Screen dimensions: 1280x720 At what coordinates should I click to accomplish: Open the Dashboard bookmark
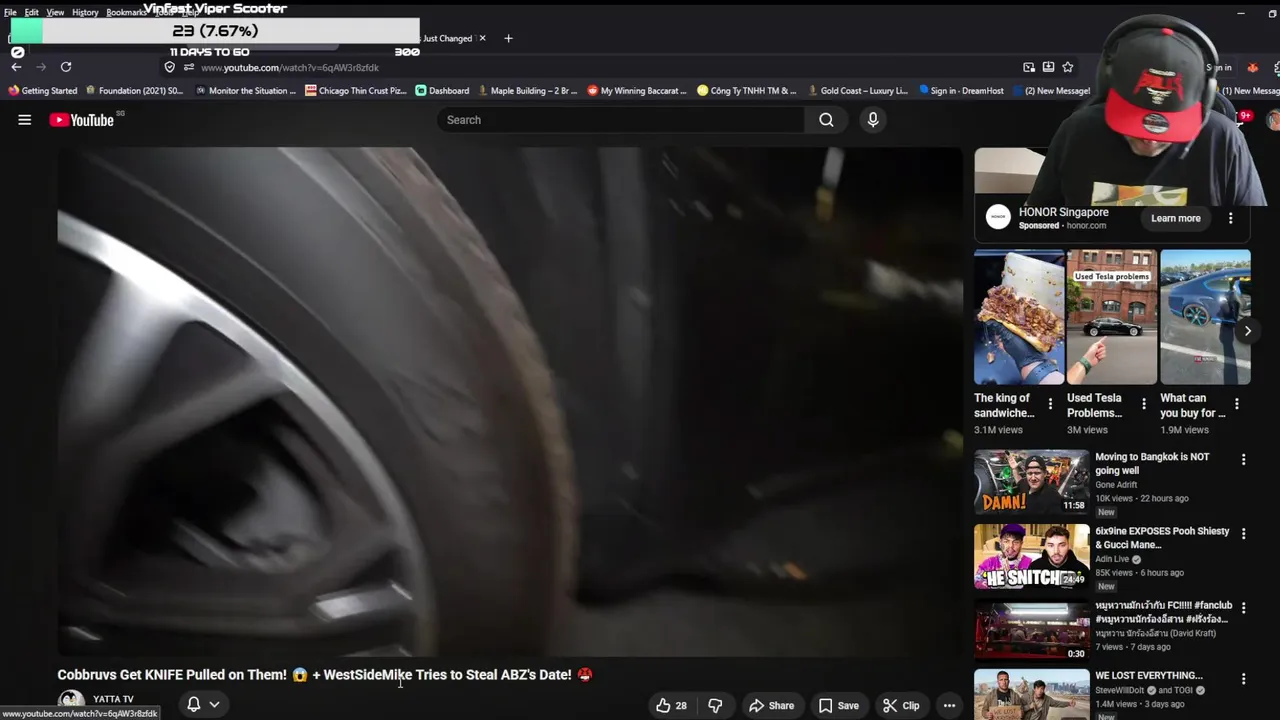point(442,91)
